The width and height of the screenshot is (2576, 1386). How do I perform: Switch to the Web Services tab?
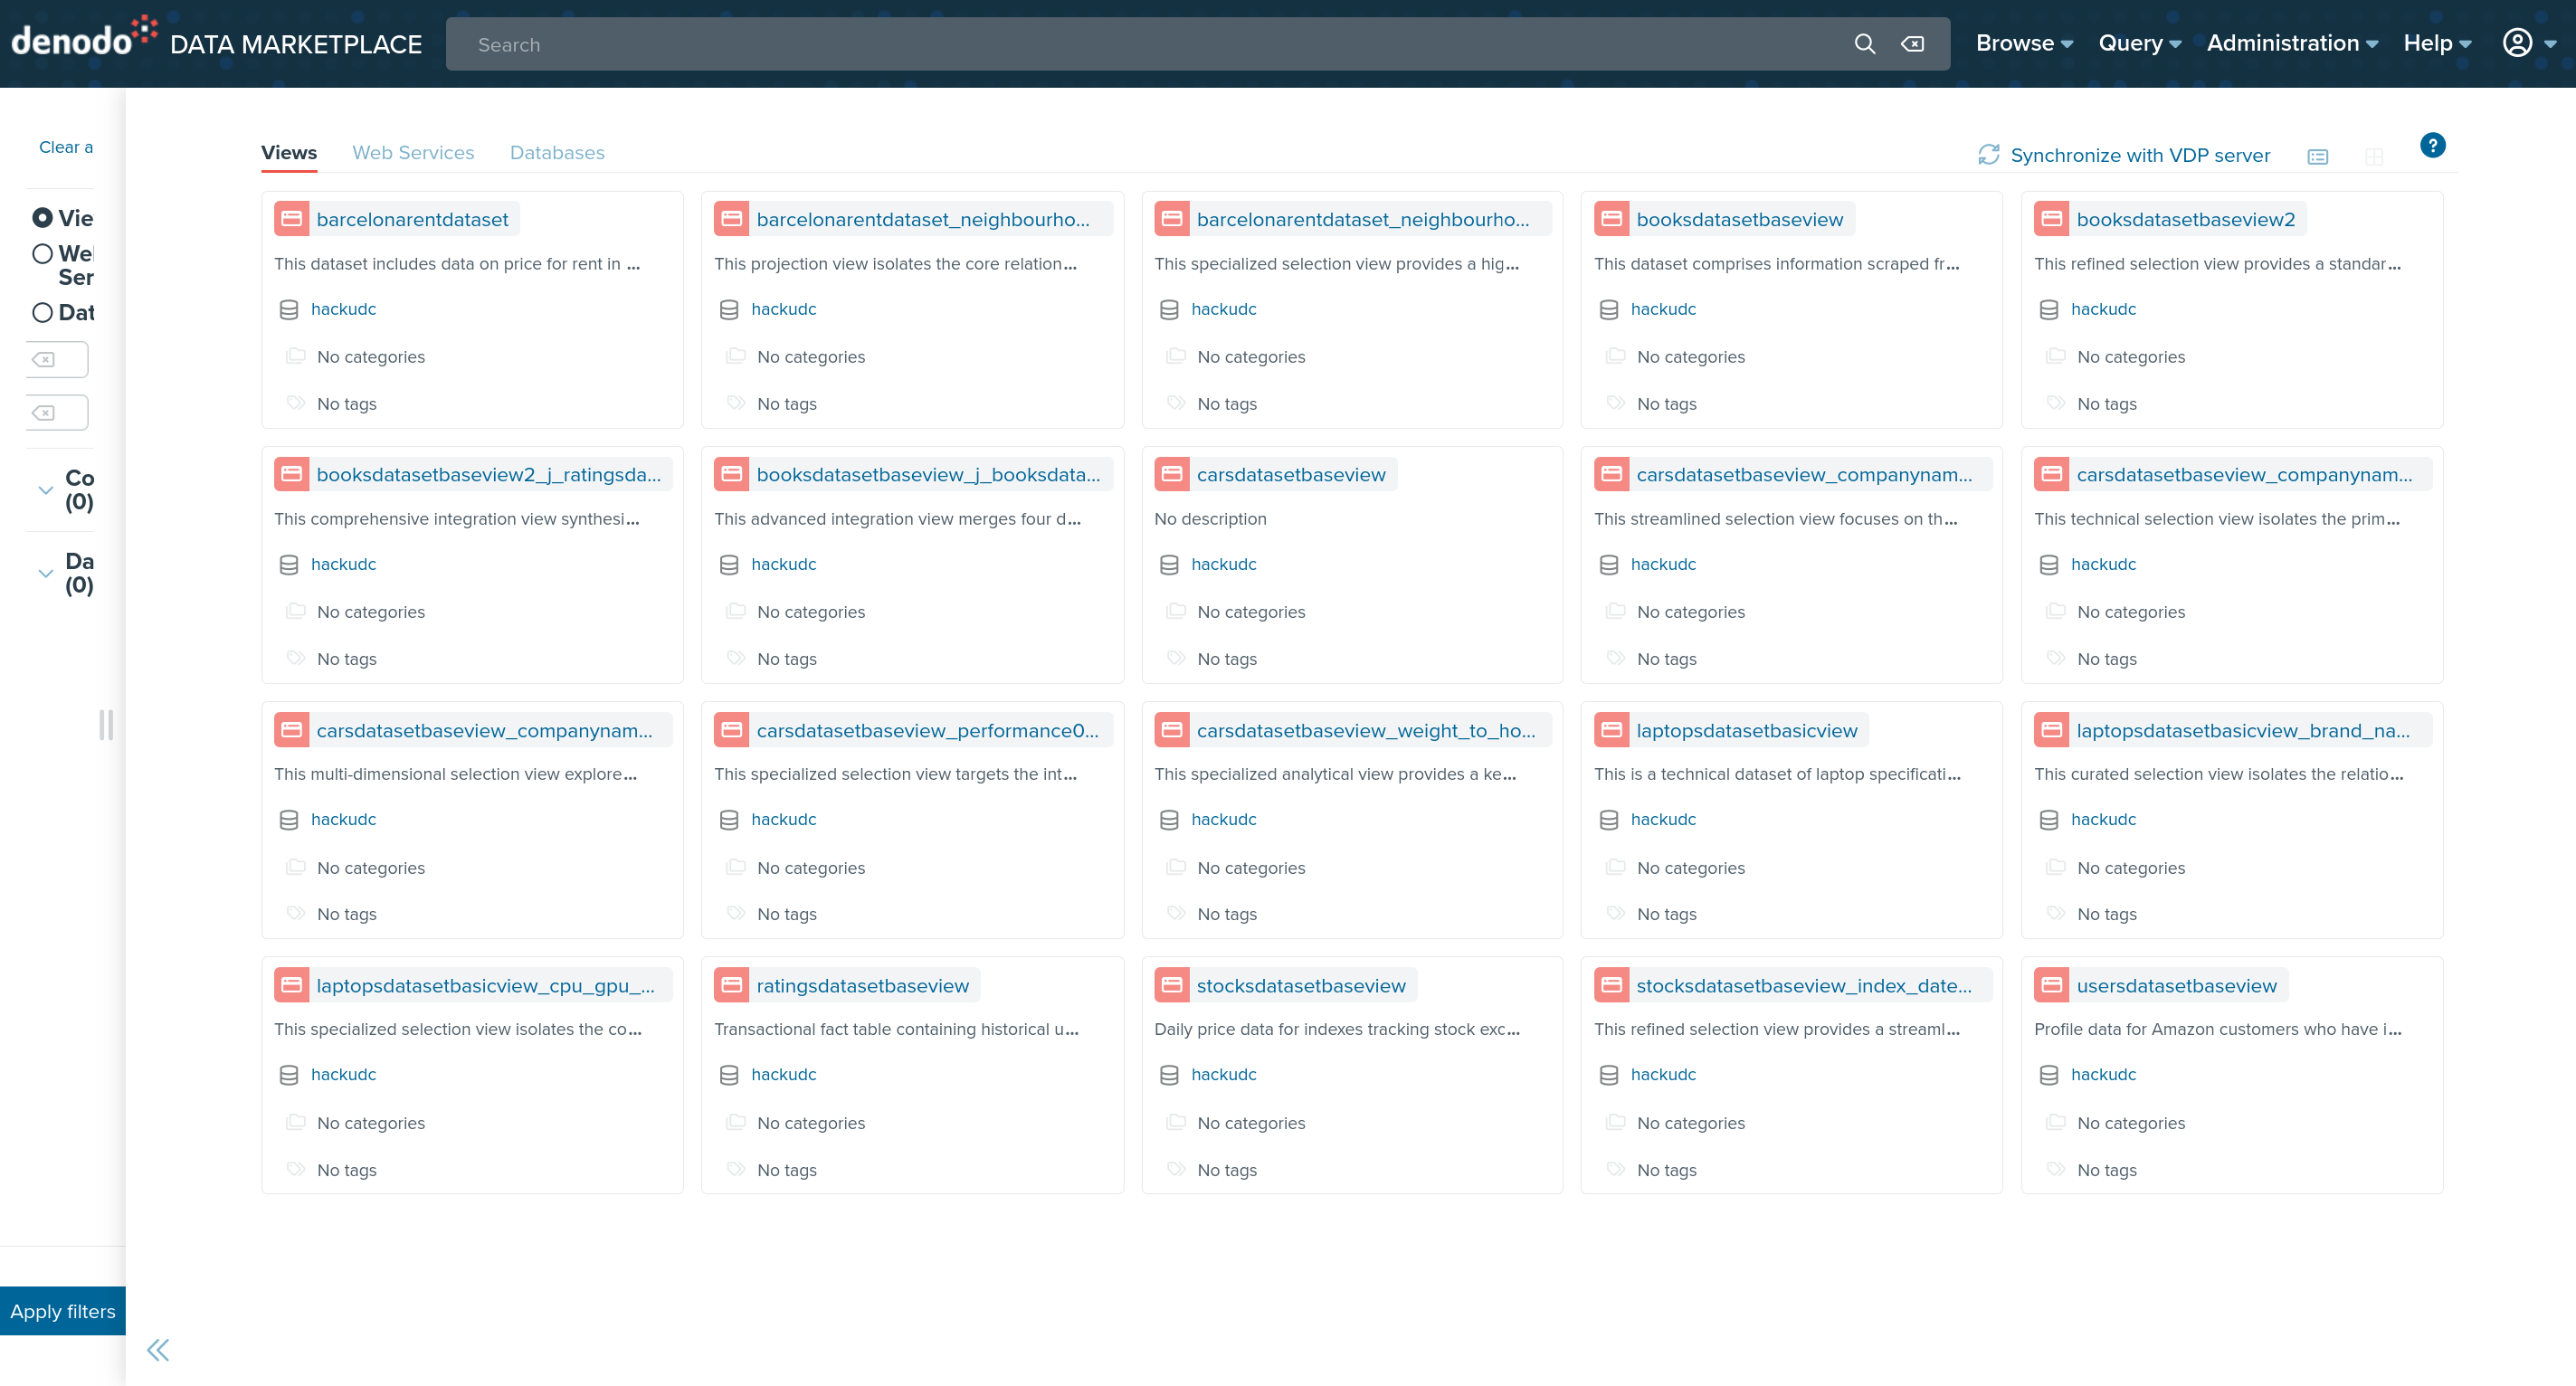pyautogui.click(x=412, y=153)
